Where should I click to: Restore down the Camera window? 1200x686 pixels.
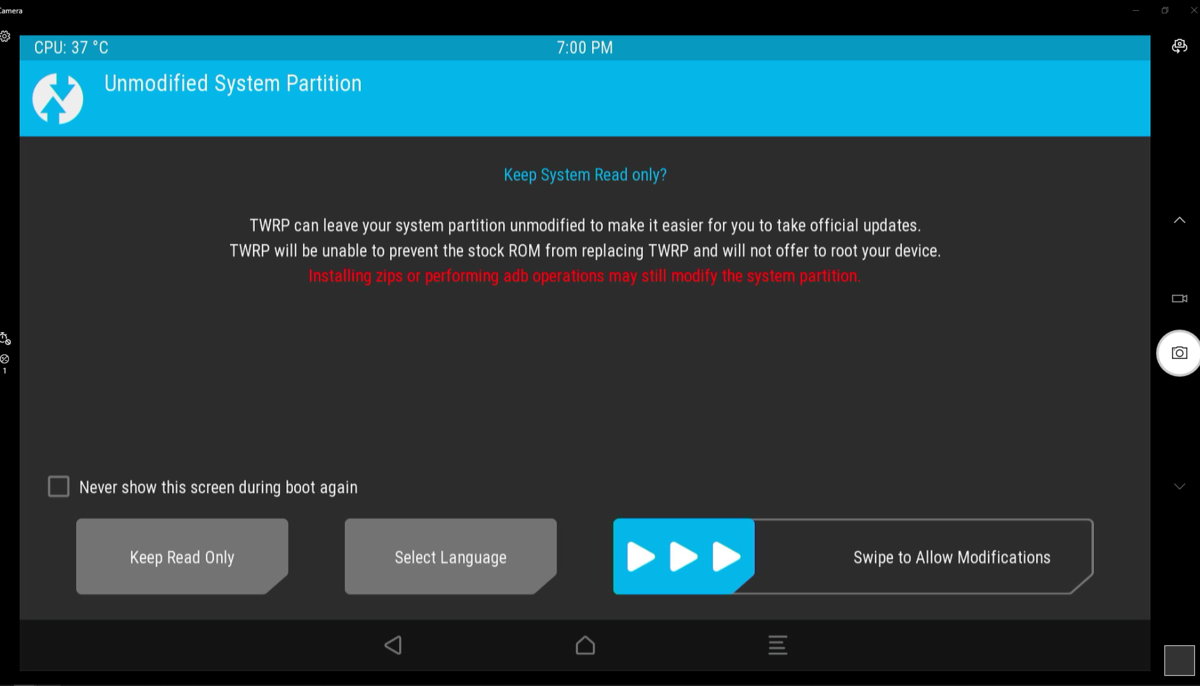coord(1164,10)
